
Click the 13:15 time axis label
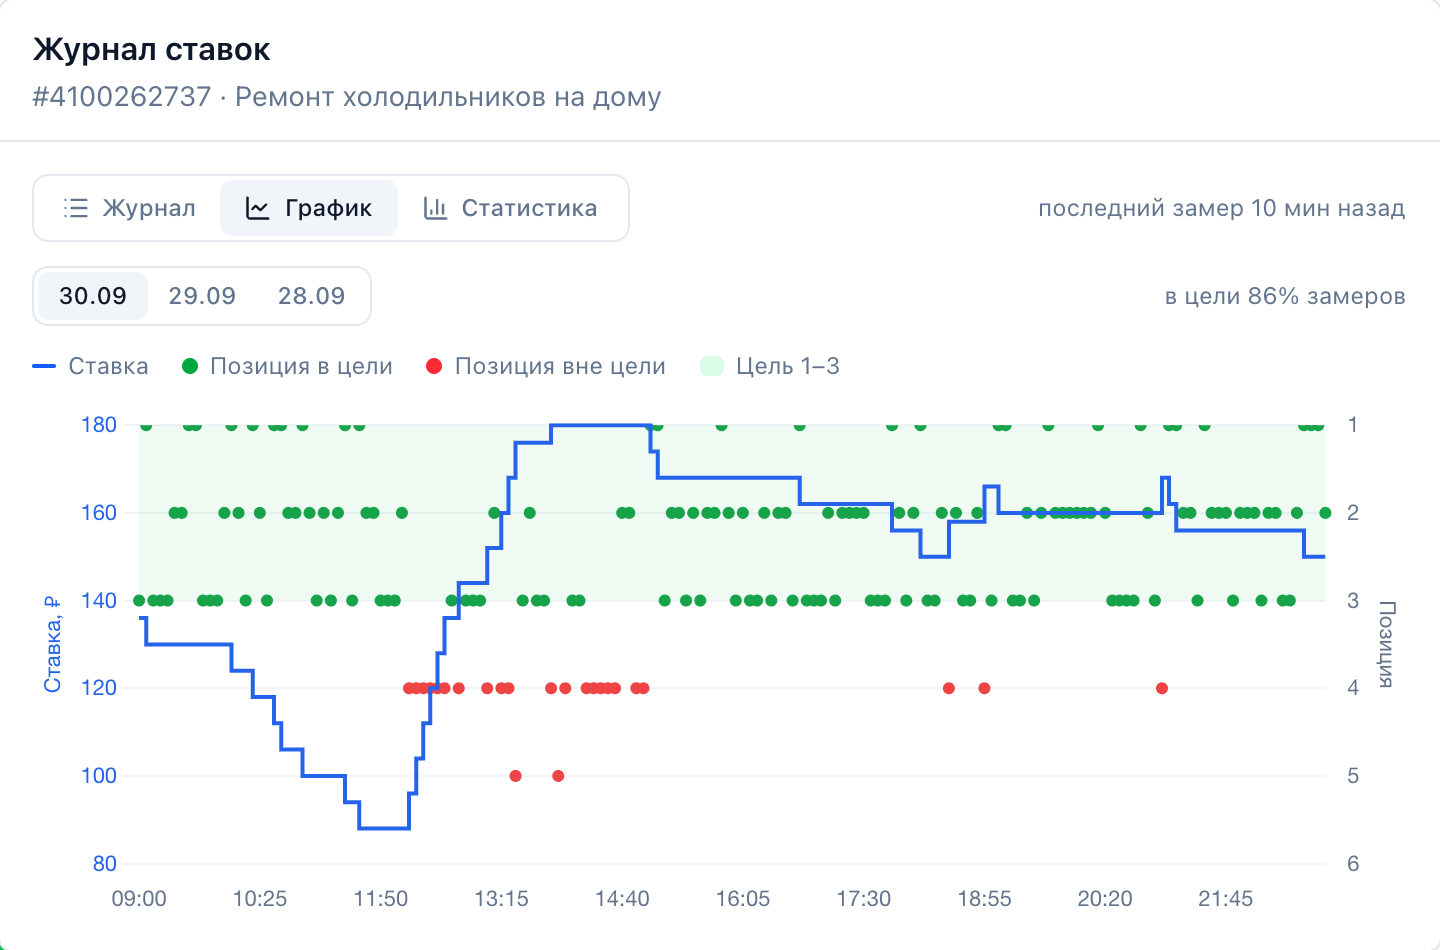[x=501, y=899]
